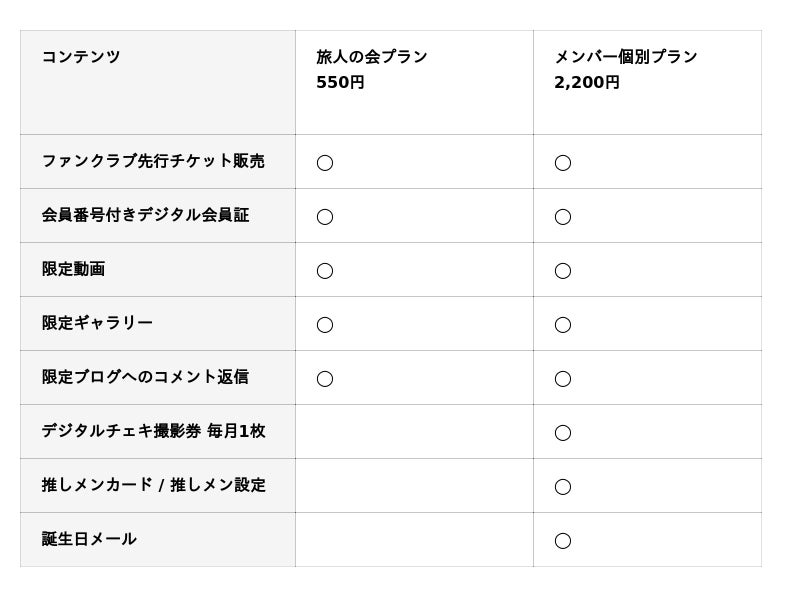Screen dimensions: 800x597
Task: Click circle for ファンクラブ先行チケット販売 in 旅人の会プラン column
Action: [325, 162]
